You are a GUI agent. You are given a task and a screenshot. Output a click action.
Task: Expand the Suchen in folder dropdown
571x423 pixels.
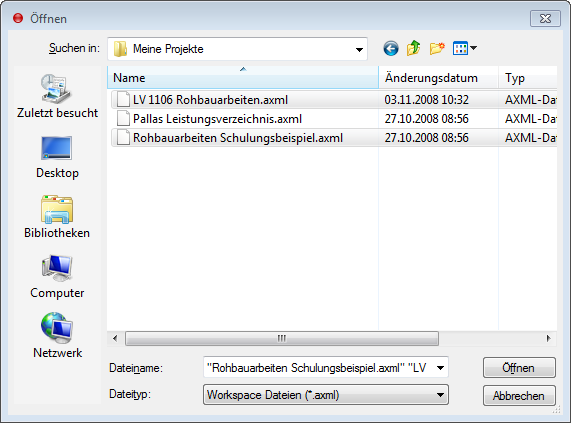click(x=359, y=49)
